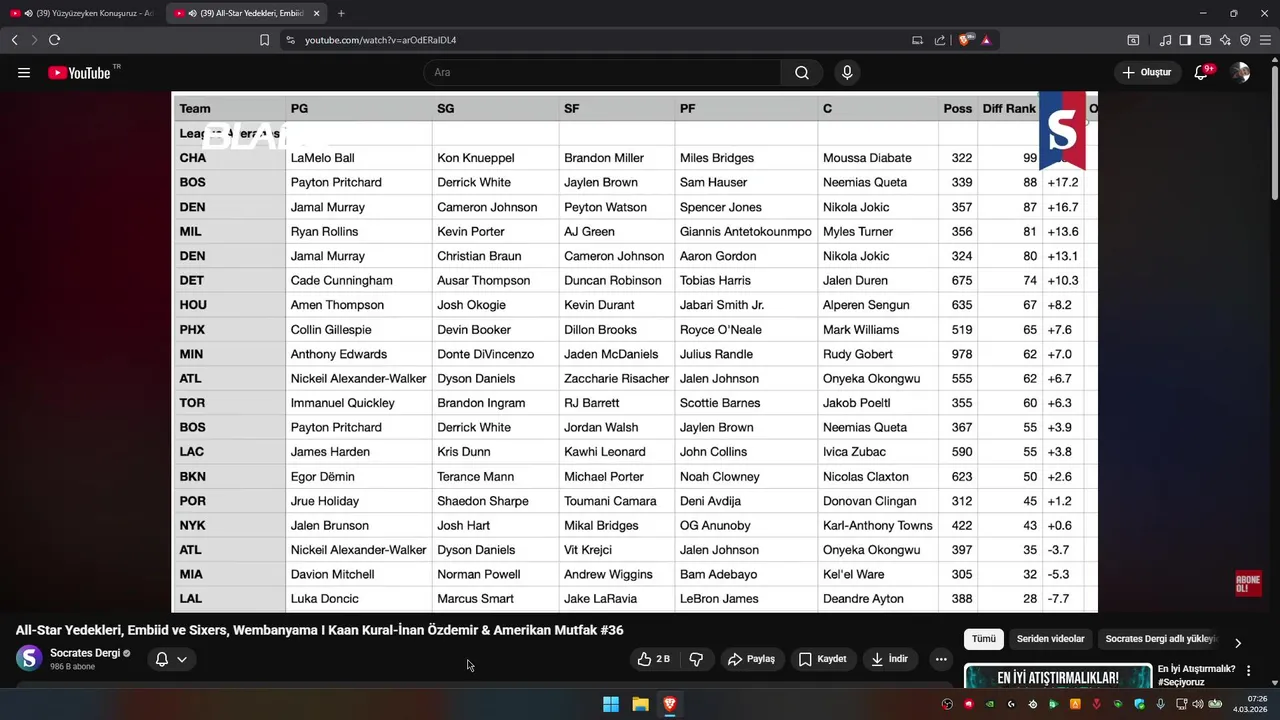Screen dimensions: 1280x720
Task: Click the 'Oluştur' create button
Action: click(x=1147, y=73)
